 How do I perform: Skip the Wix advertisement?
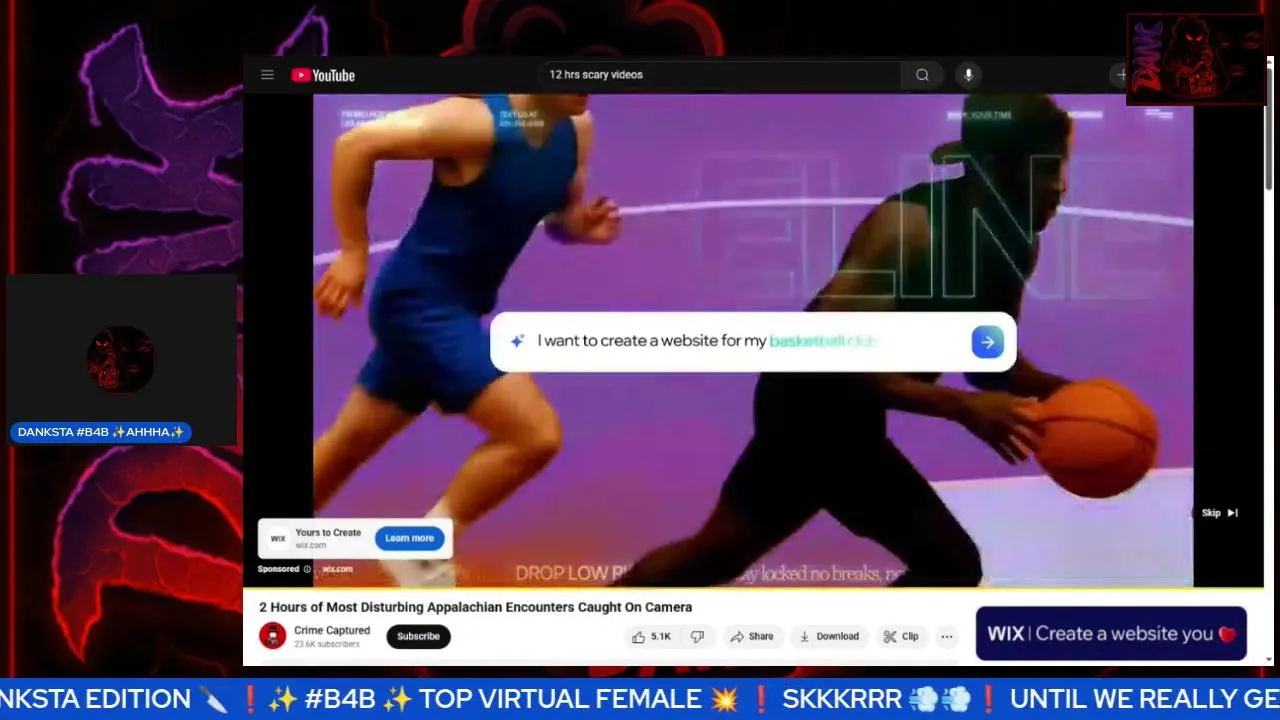point(1220,513)
